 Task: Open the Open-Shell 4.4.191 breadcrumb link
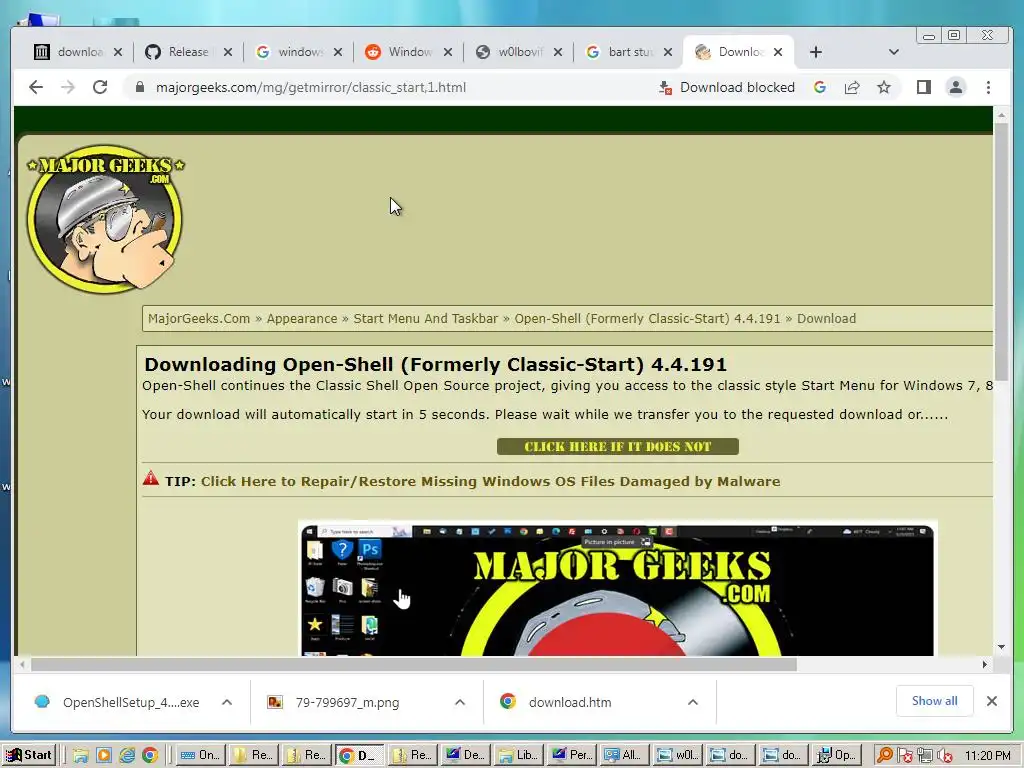pos(647,319)
